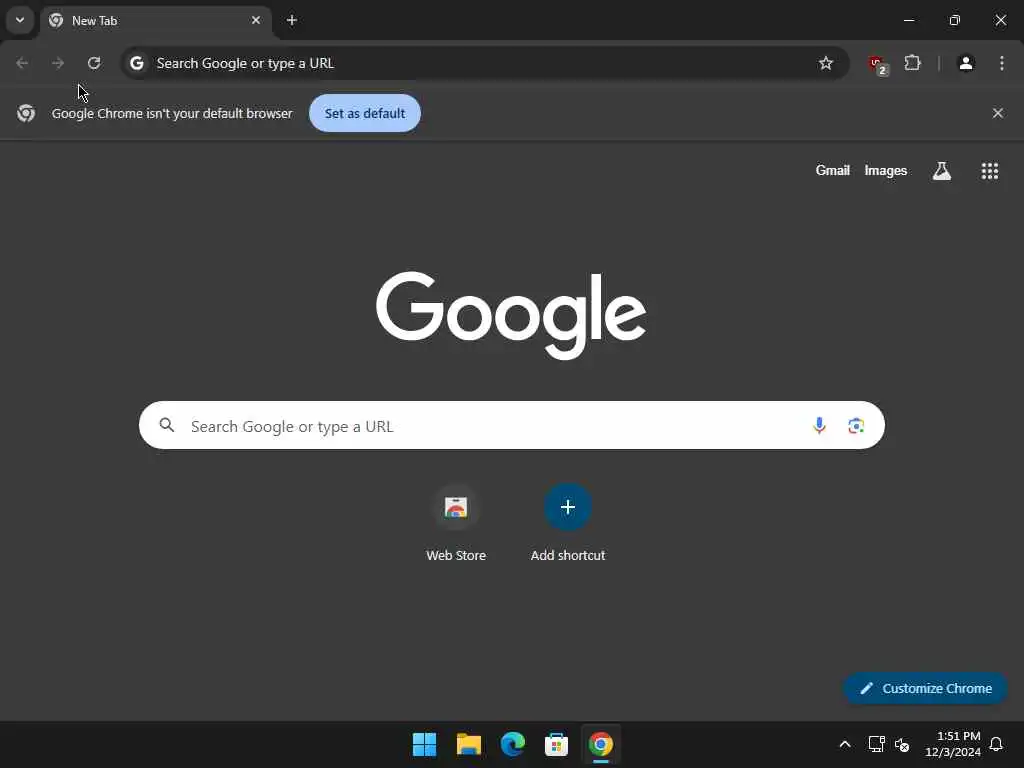Launch Microsoft Edge from taskbar
The width and height of the screenshot is (1024, 768).
513,744
